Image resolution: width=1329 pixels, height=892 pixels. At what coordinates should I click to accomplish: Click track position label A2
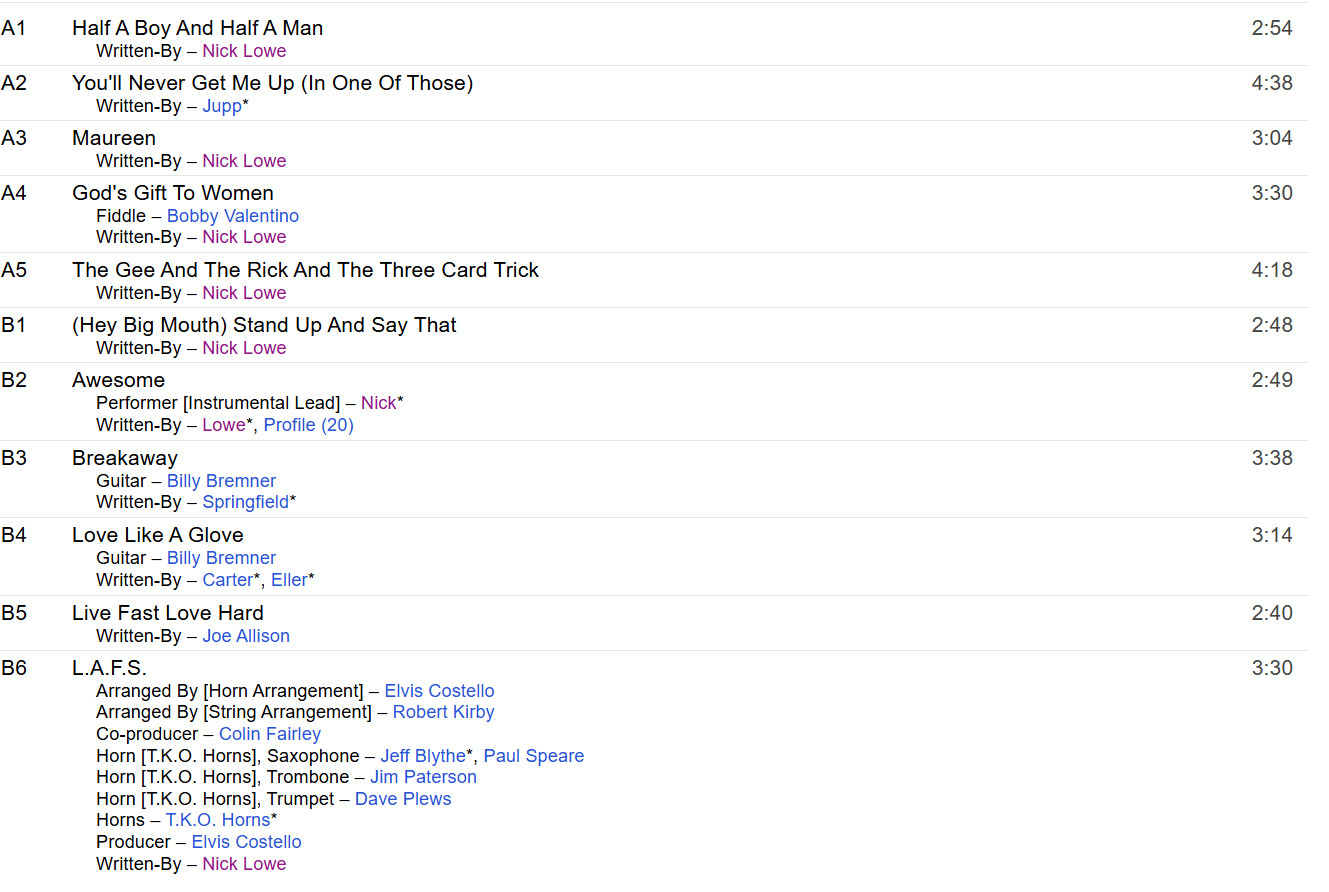point(14,83)
